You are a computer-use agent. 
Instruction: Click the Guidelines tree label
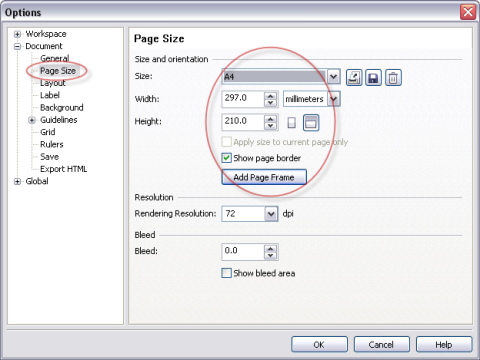(x=59, y=120)
